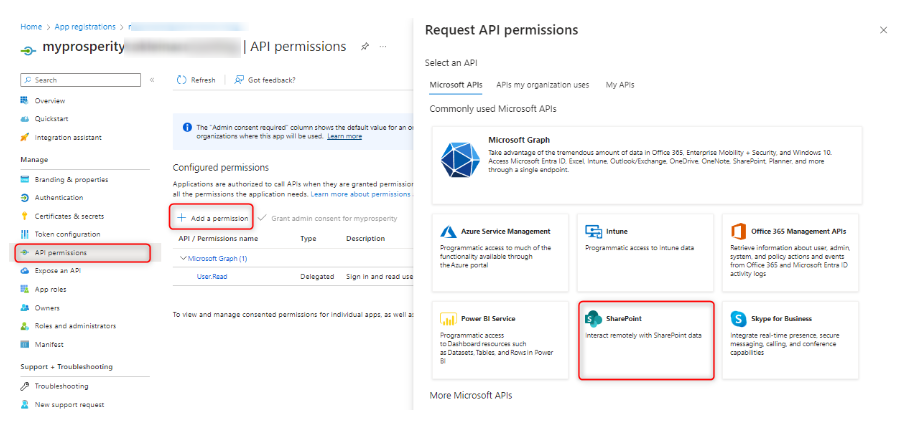Screen dimensions: 902x423
Task: Open Troubleshooting wrench icon
Action: tap(24, 386)
